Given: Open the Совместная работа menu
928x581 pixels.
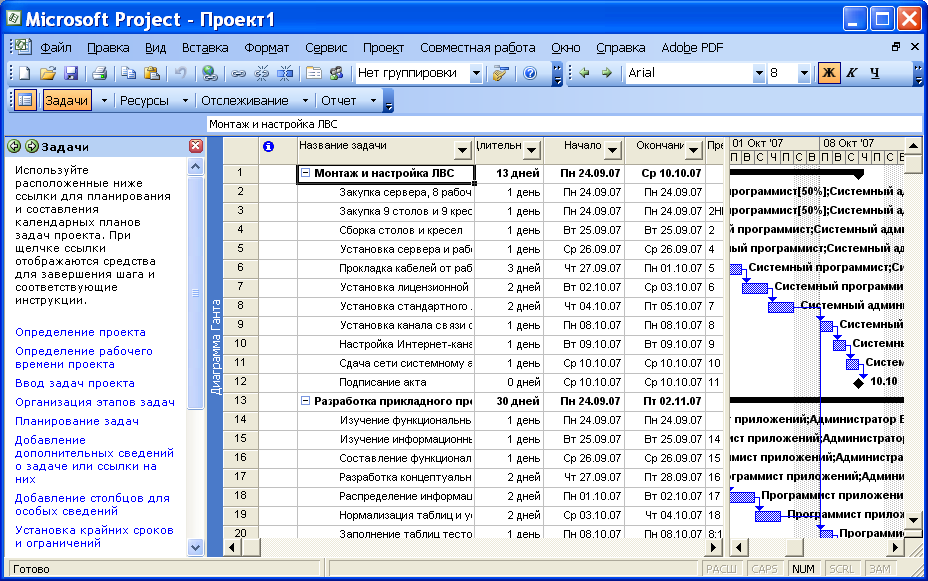Looking at the screenshot, I should 478,48.
